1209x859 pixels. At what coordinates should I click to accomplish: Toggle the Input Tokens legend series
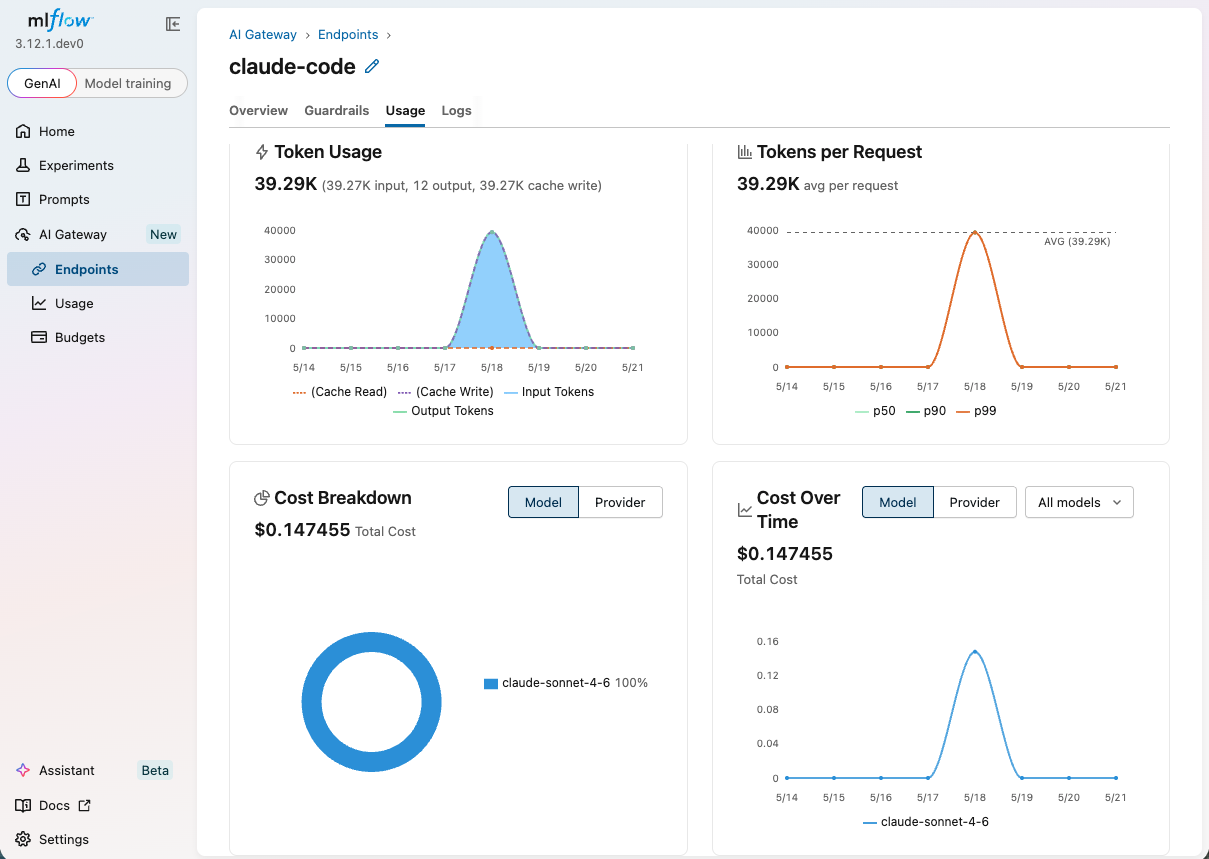pyautogui.click(x=549, y=392)
